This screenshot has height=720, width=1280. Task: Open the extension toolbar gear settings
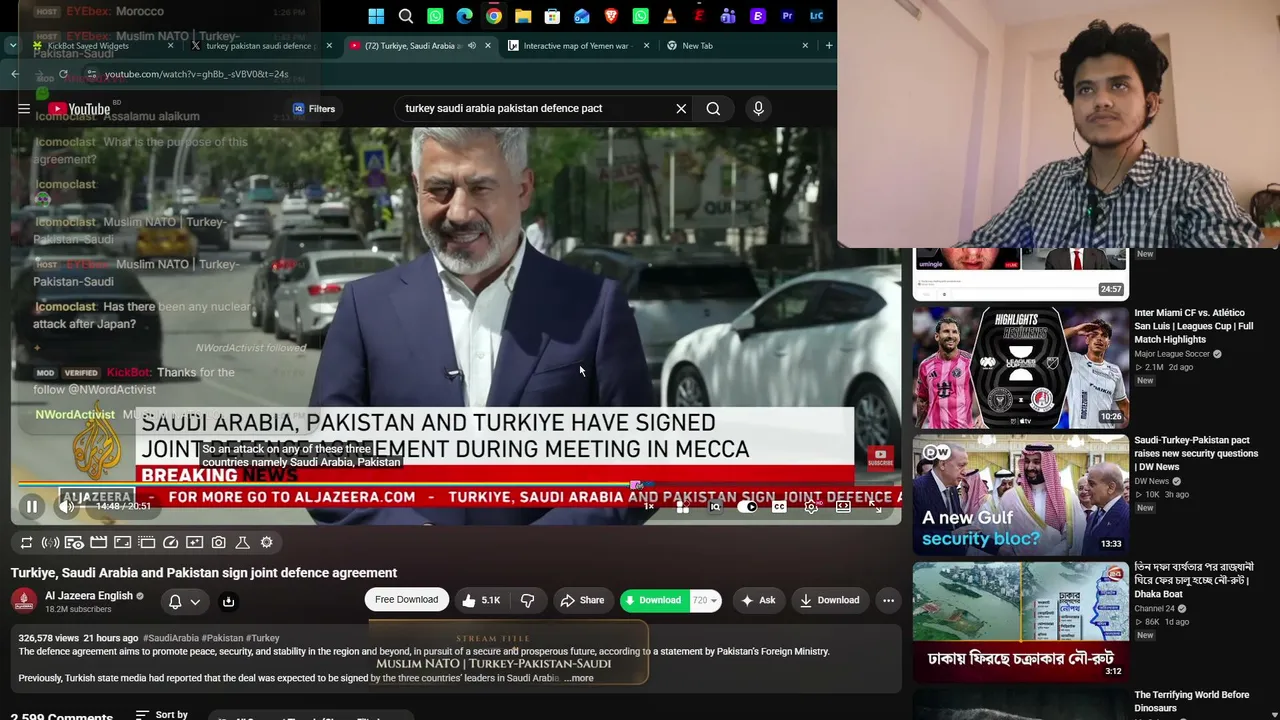point(267,542)
